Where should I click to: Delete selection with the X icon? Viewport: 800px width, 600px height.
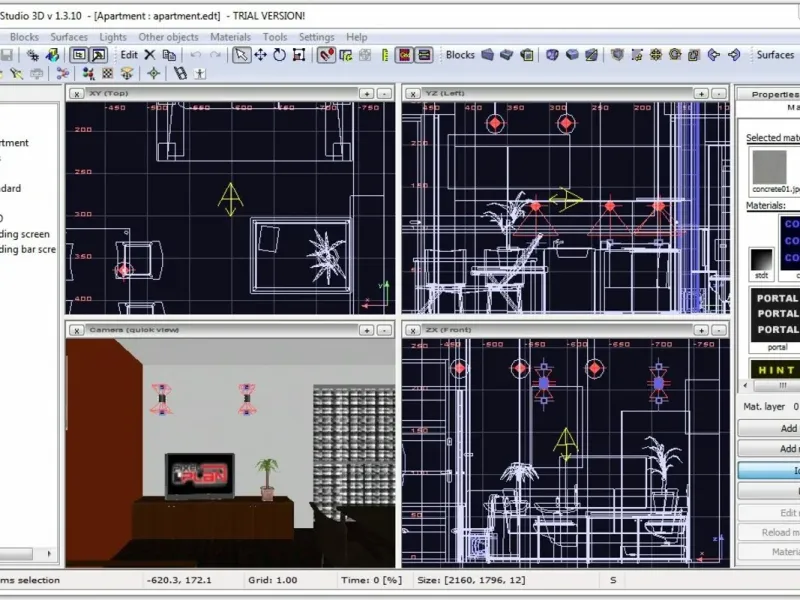(149, 55)
